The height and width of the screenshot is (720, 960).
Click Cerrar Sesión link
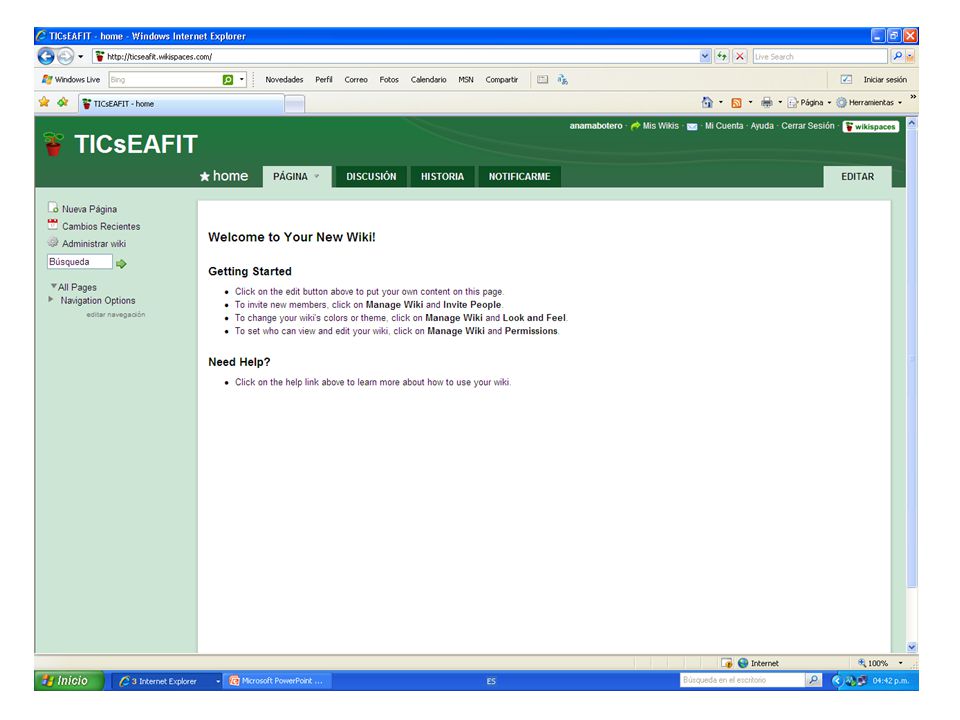[808, 126]
